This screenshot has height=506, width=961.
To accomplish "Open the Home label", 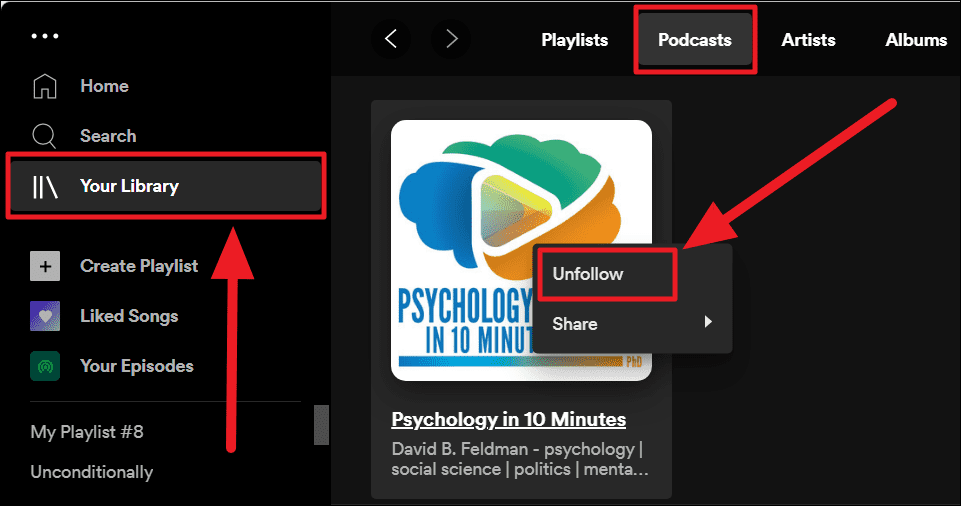I will [104, 86].
